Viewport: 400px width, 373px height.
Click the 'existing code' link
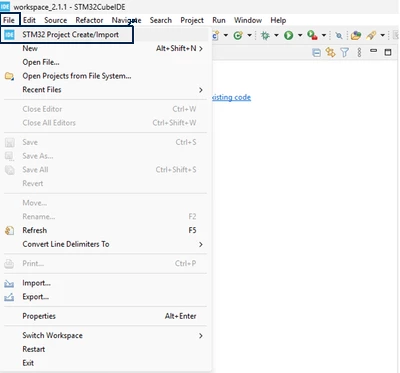point(231,97)
